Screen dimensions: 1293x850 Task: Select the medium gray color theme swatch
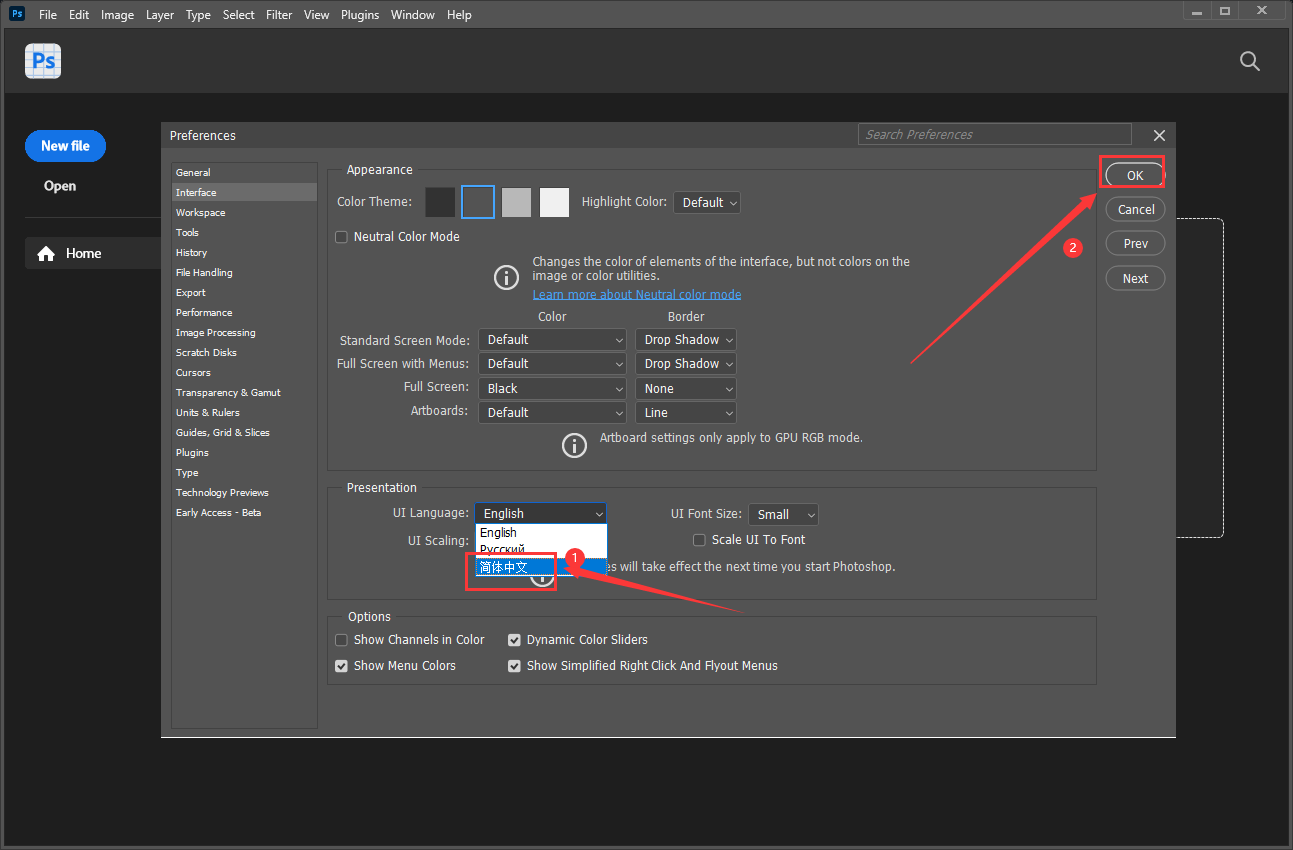tap(516, 202)
